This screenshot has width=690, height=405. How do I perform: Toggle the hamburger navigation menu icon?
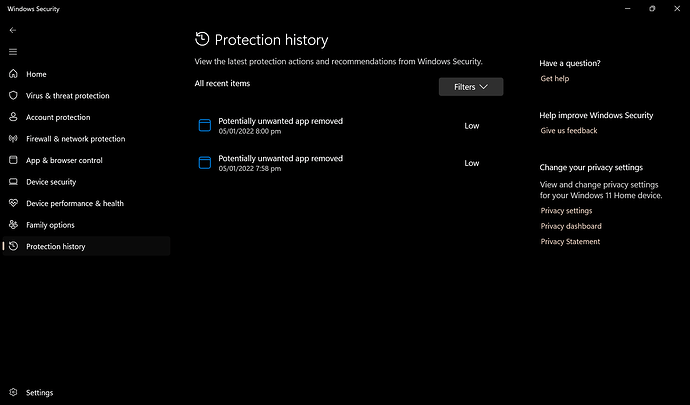tap(13, 52)
